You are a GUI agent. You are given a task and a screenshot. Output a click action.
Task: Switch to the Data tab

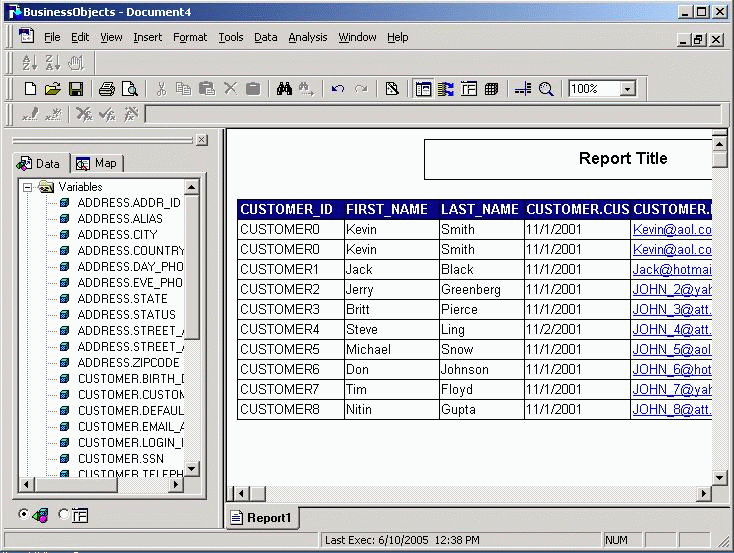tap(41, 163)
